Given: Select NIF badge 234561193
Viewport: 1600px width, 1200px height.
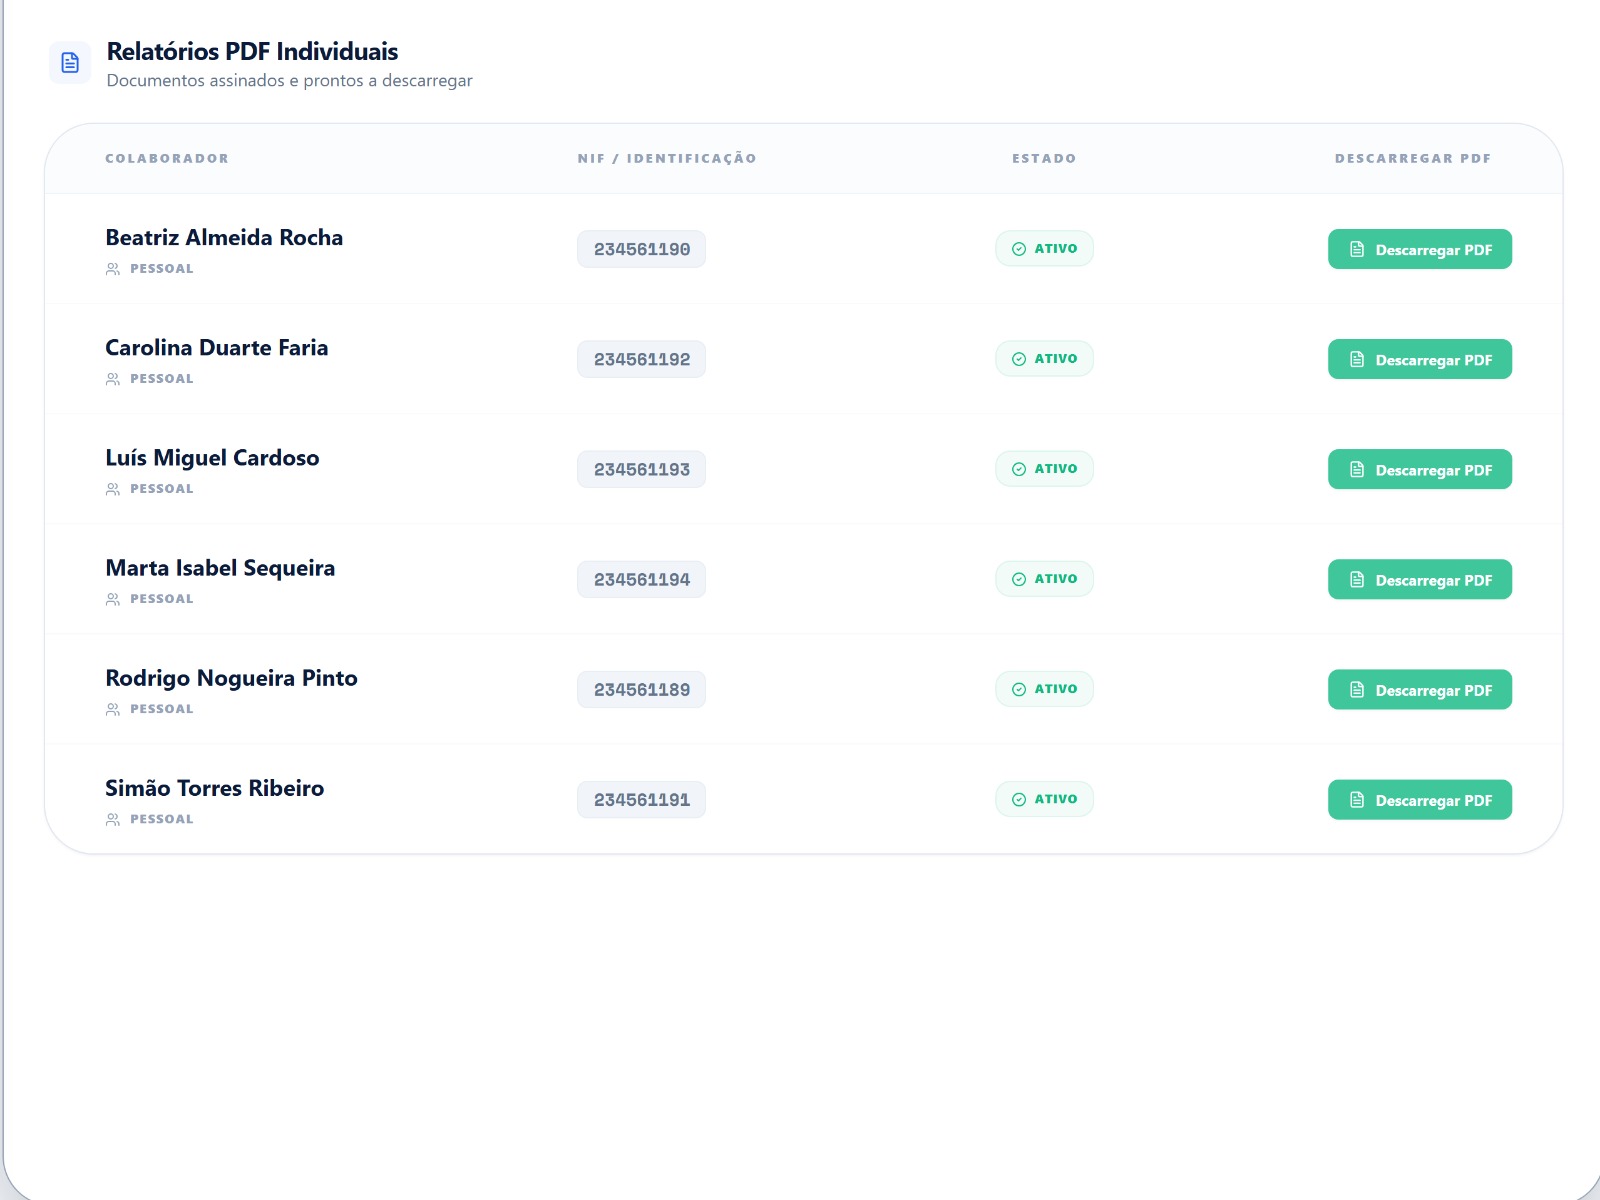Looking at the screenshot, I should (641, 469).
